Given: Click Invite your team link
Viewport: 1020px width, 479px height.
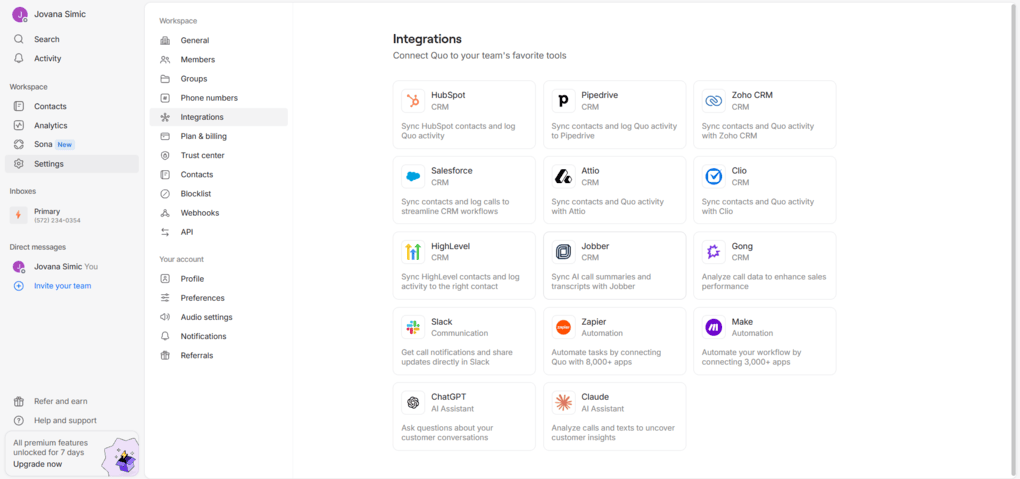Looking at the screenshot, I should tap(62, 286).
